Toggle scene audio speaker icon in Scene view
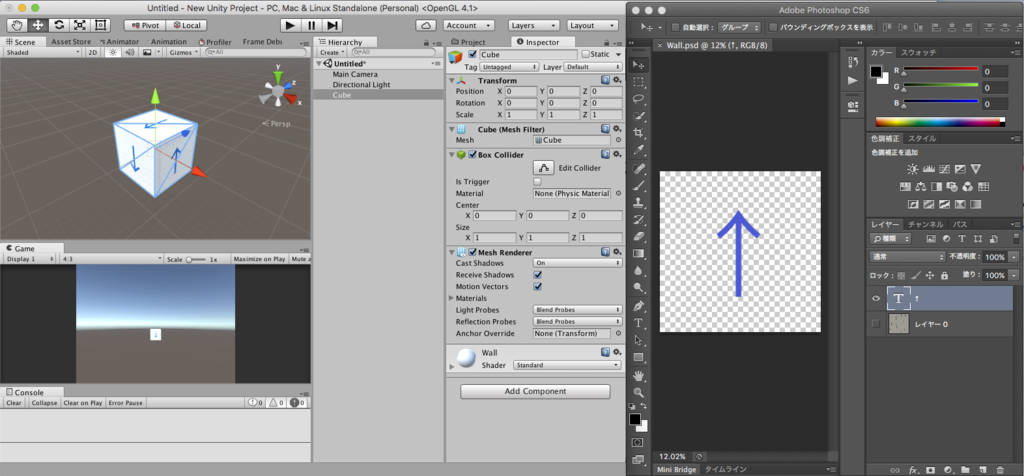This screenshot has height=476, width=1024. point(129,52)
